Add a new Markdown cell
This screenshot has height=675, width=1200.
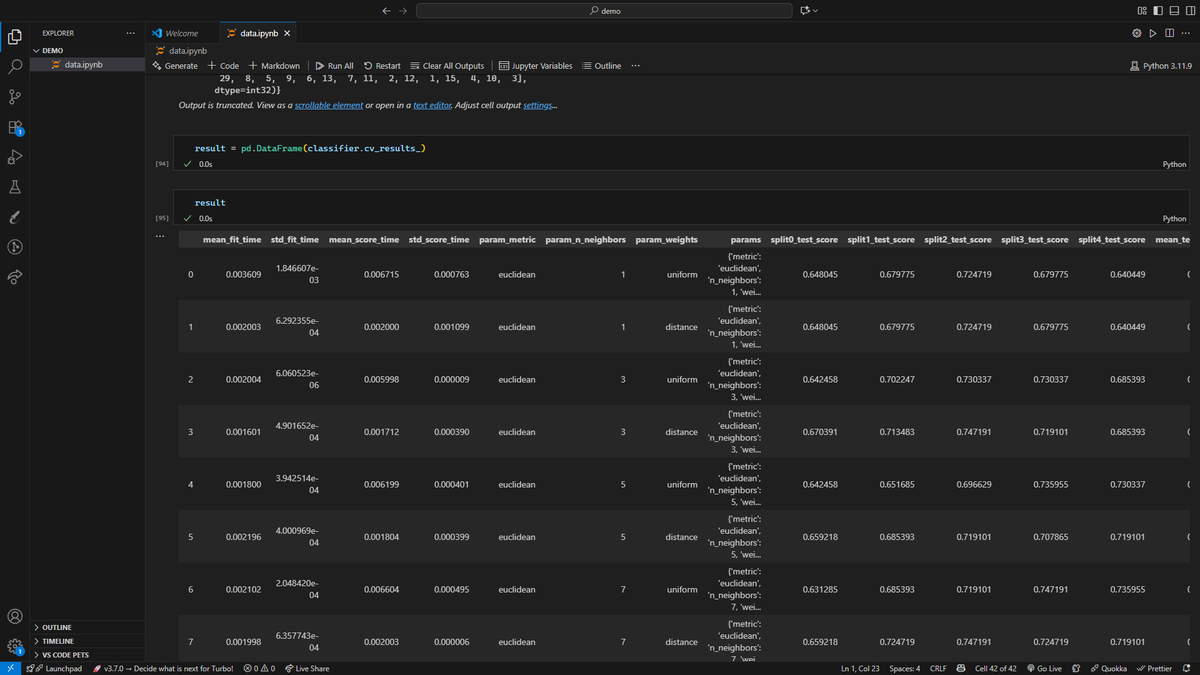[274, 66]
